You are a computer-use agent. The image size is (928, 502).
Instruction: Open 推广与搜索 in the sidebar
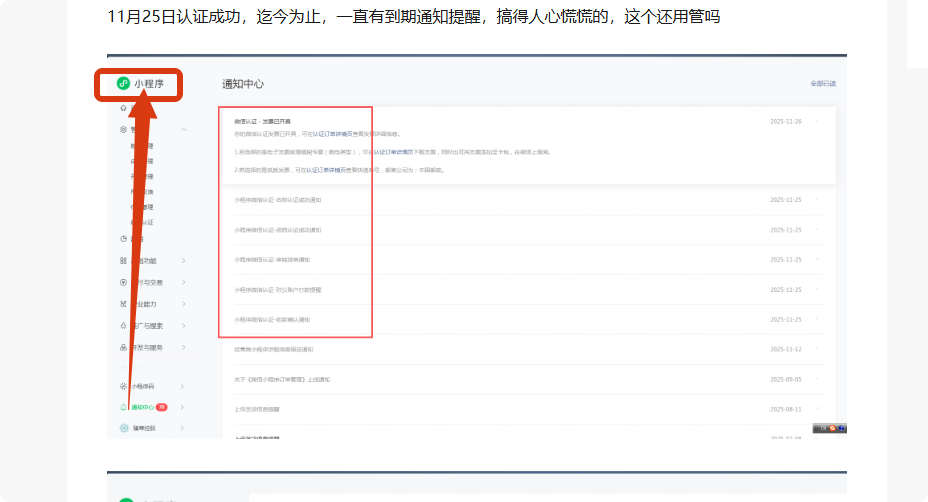(147, 326)
